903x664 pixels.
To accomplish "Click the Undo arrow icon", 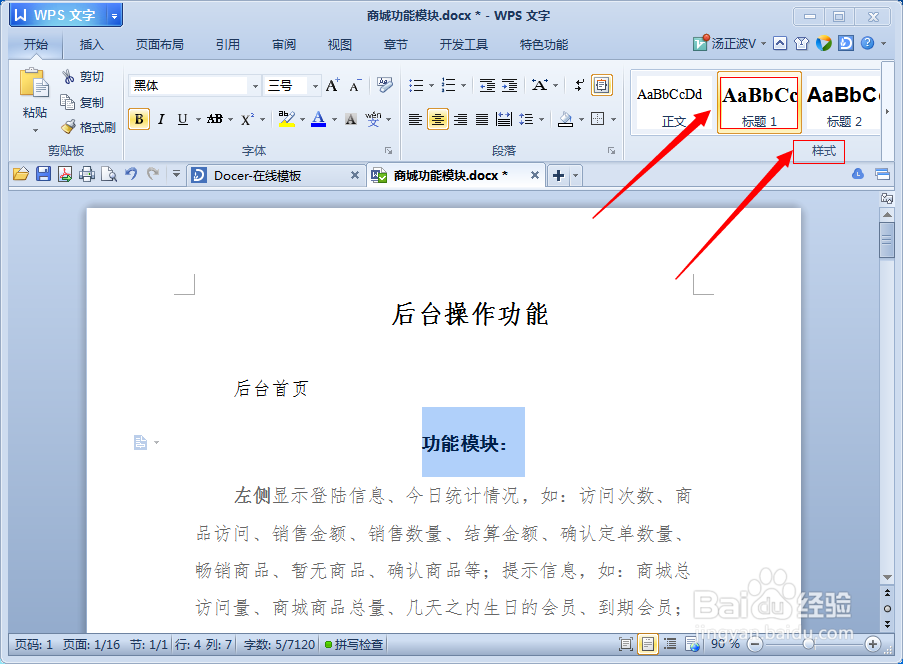I will pos(131,174).
